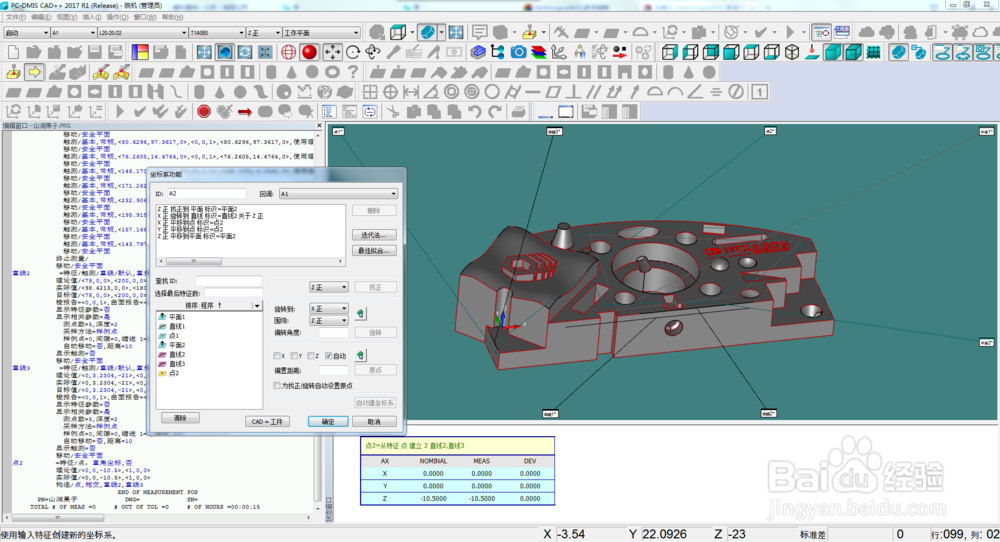The image size is (1000, 542).
Task: Click the 偏转角度 input field
Action: [334, 332]
